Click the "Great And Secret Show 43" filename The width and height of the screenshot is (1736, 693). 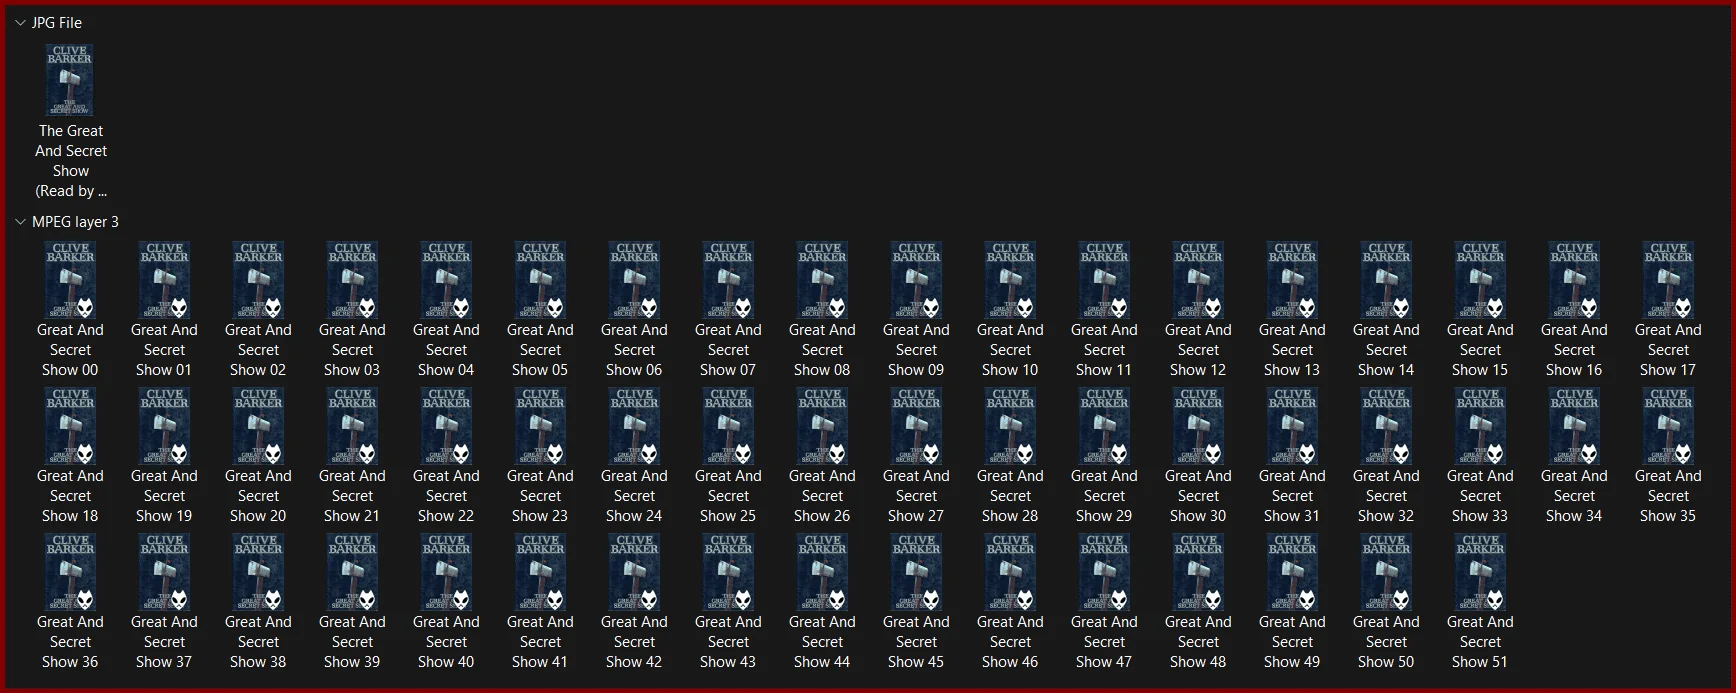coord(728,642)
